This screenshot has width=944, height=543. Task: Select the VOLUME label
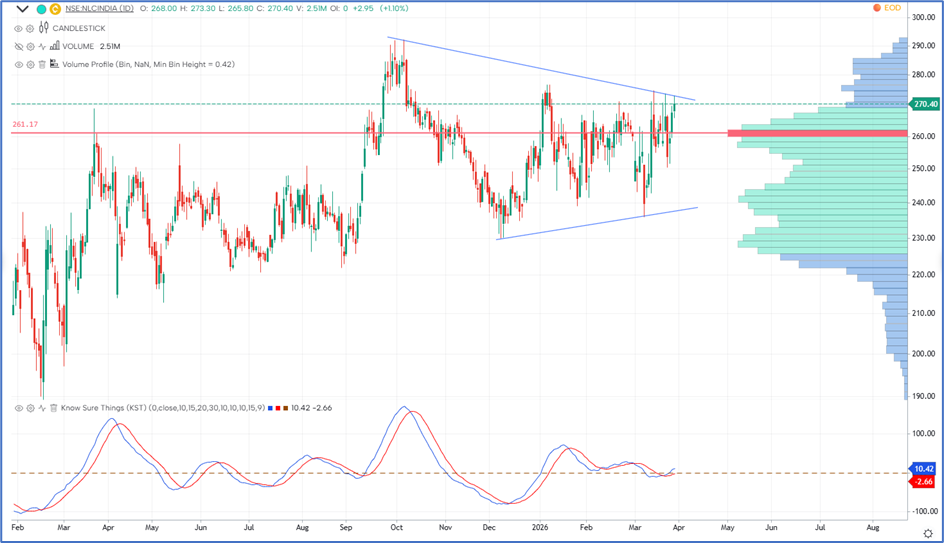pyautogui.click(x=78, y=46)
